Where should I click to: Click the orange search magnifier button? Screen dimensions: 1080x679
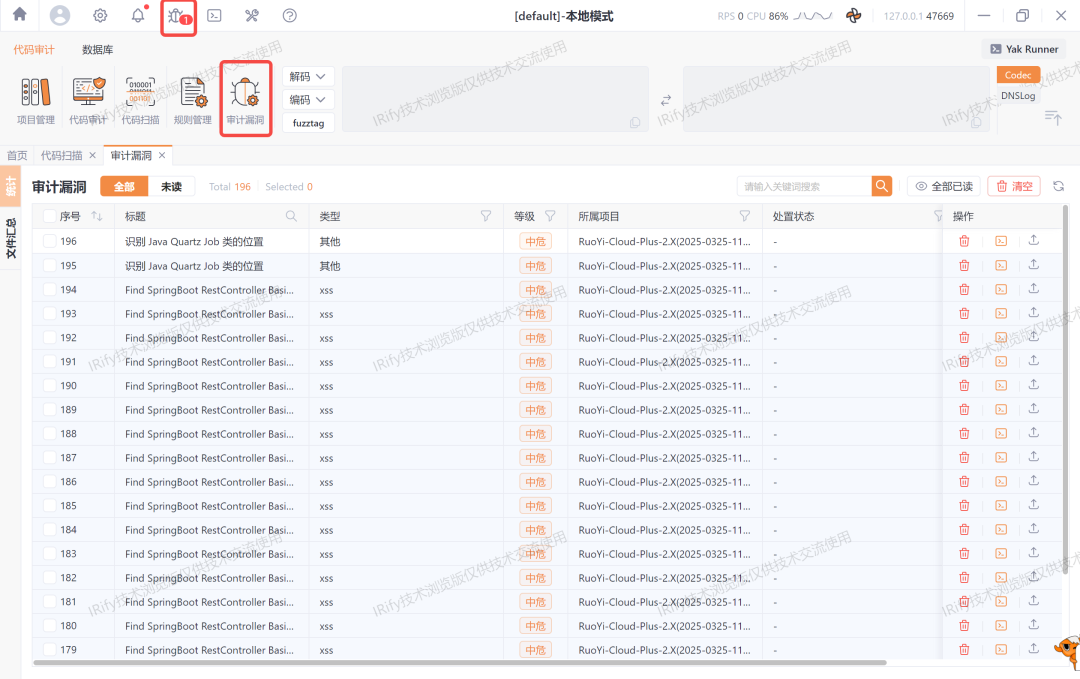(x=882, y=186)
